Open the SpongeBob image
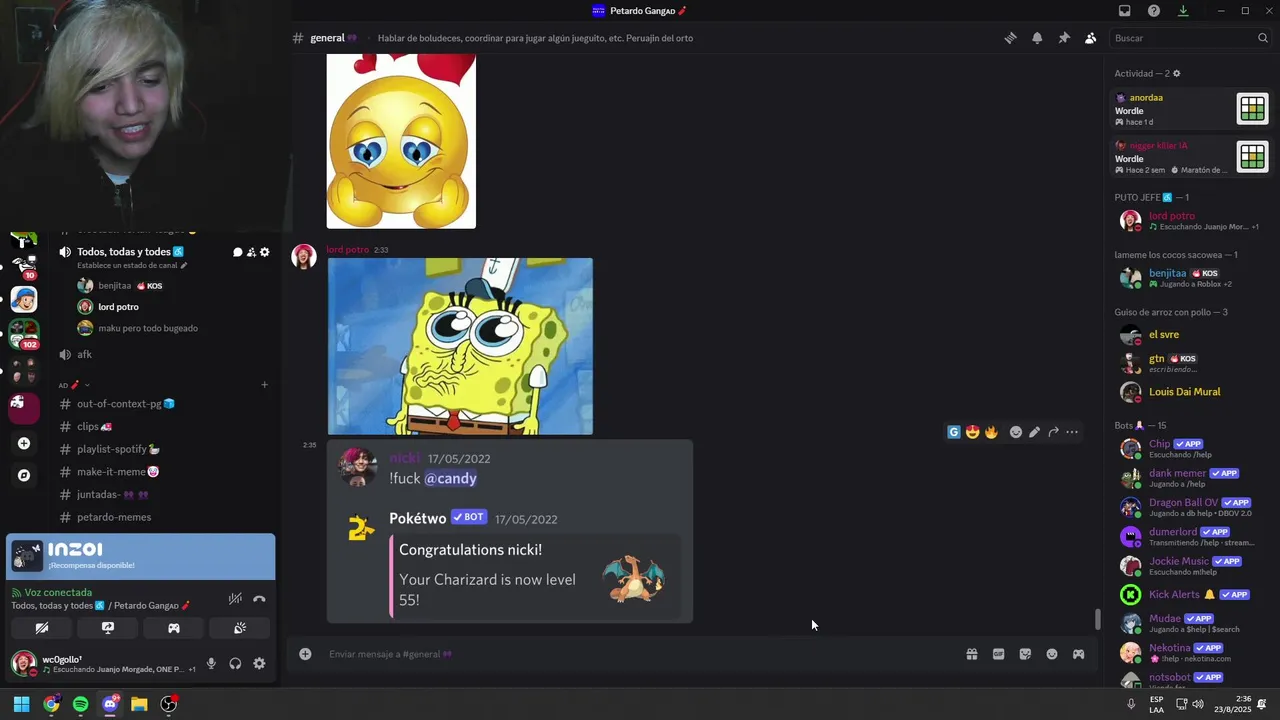Screen dimensions: 1280x720 coord(460,346)
